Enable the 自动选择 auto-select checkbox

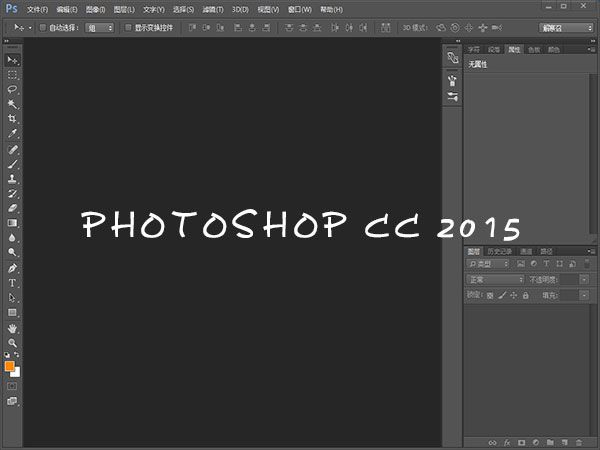pyautogui.click(x=43, y=28)
